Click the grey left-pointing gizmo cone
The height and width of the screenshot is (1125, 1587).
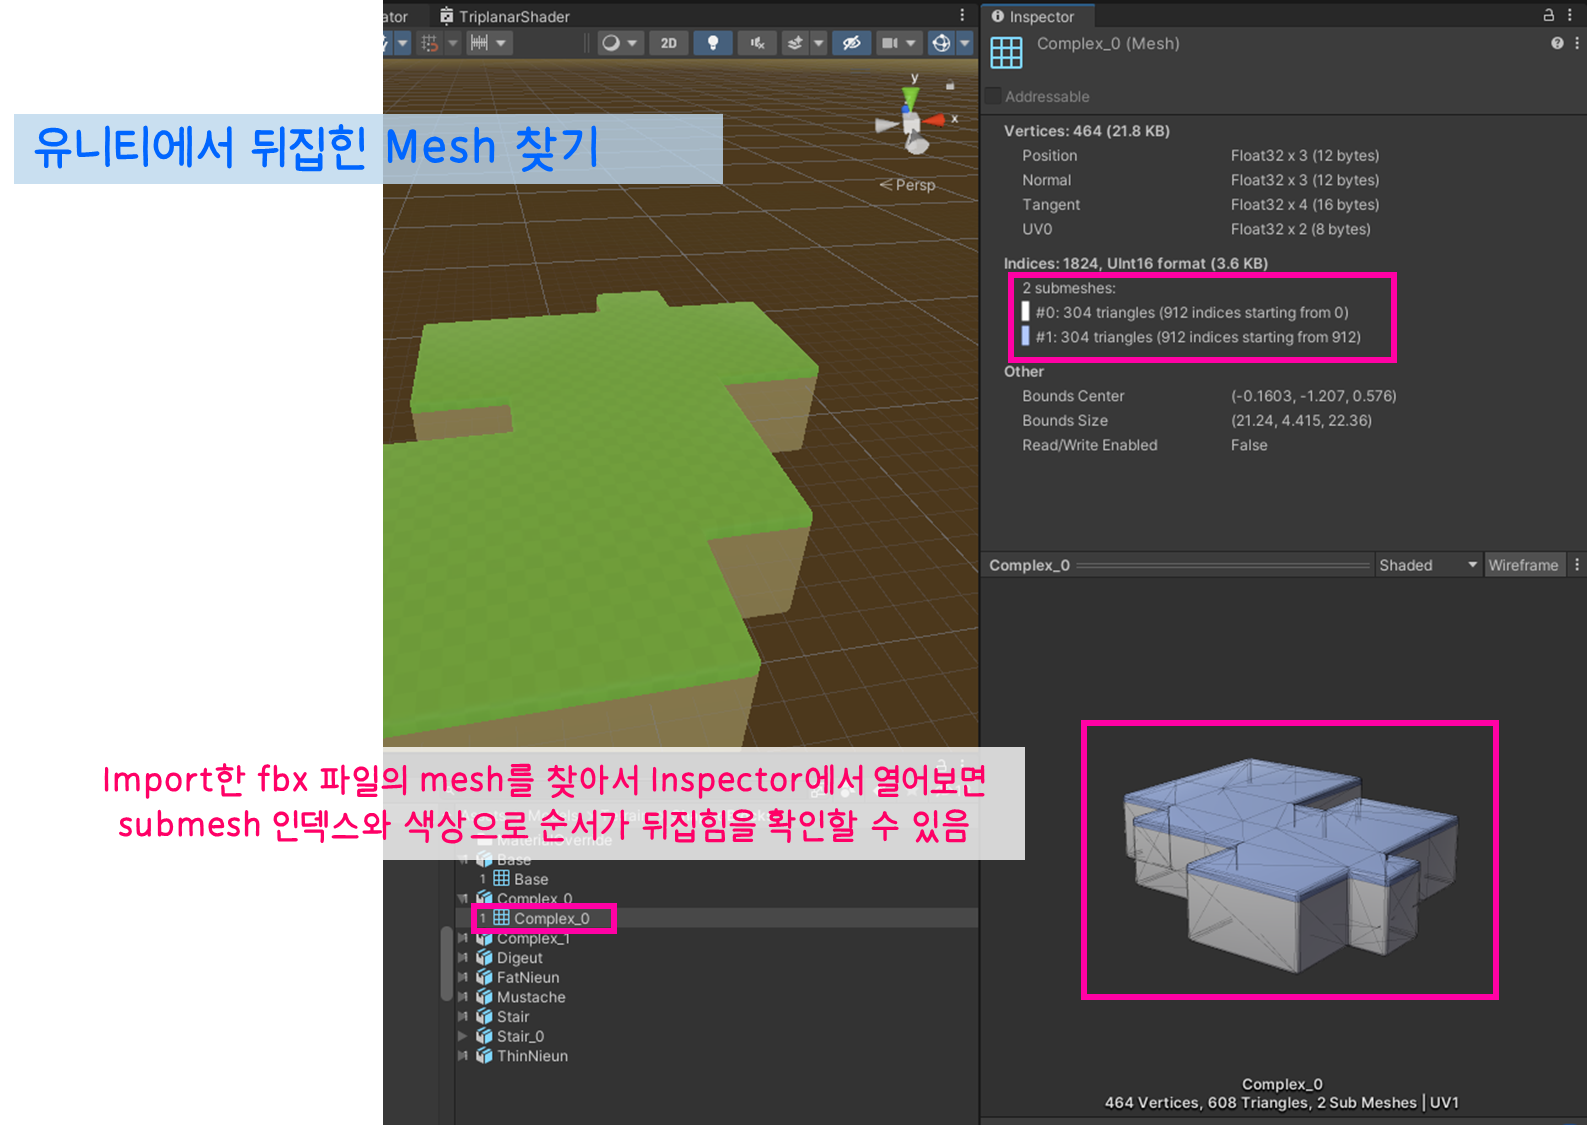coord(886,125)
